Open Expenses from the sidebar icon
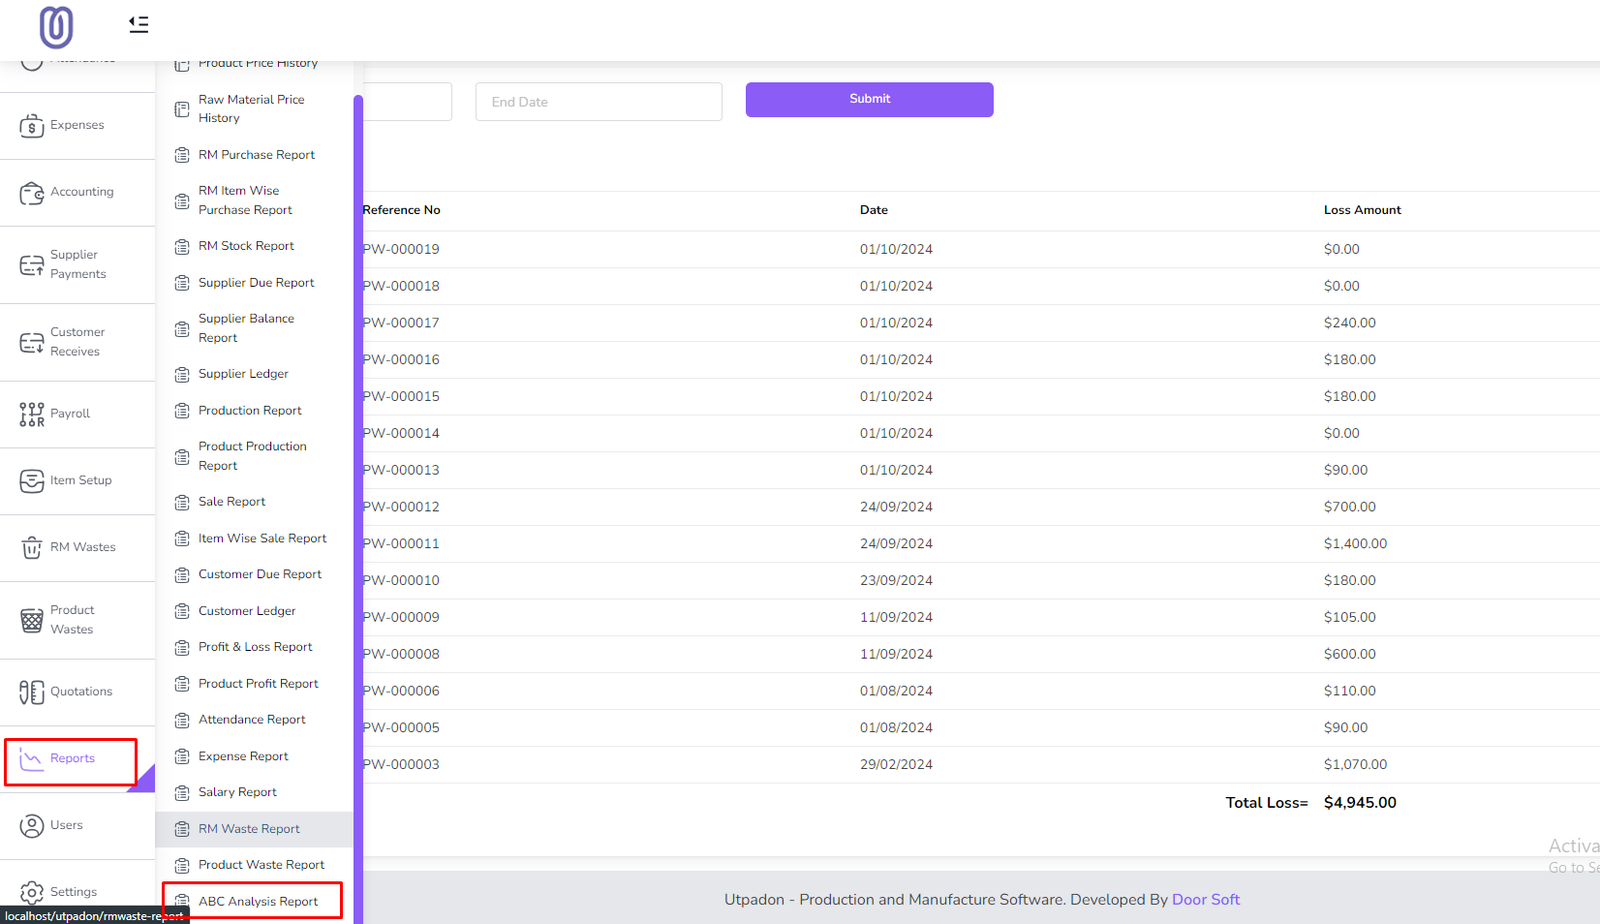 tap(32, 126)
